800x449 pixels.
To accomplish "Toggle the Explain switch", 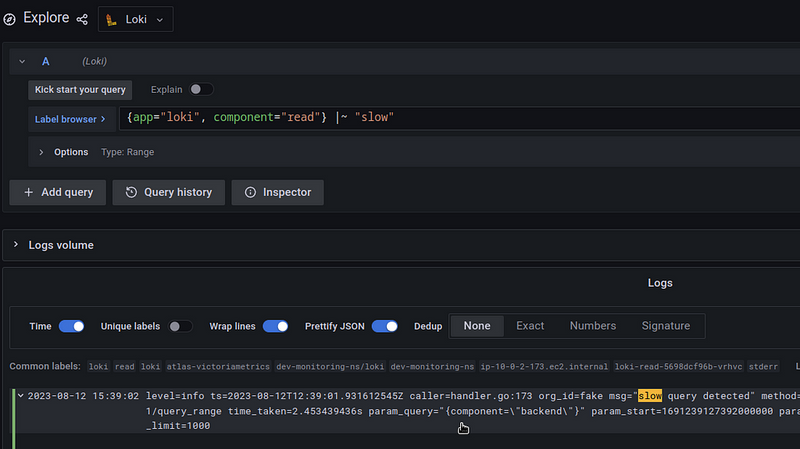I will 201,89.
